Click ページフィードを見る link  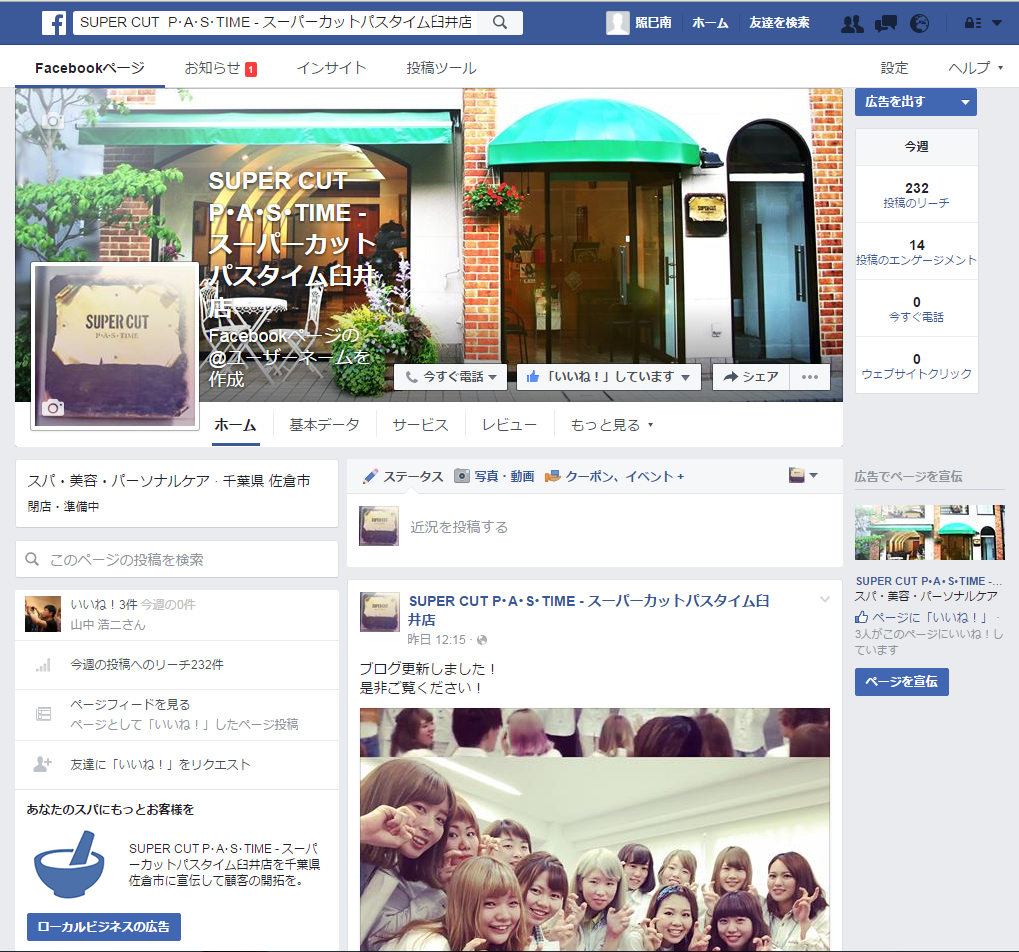tap(130, 704)
